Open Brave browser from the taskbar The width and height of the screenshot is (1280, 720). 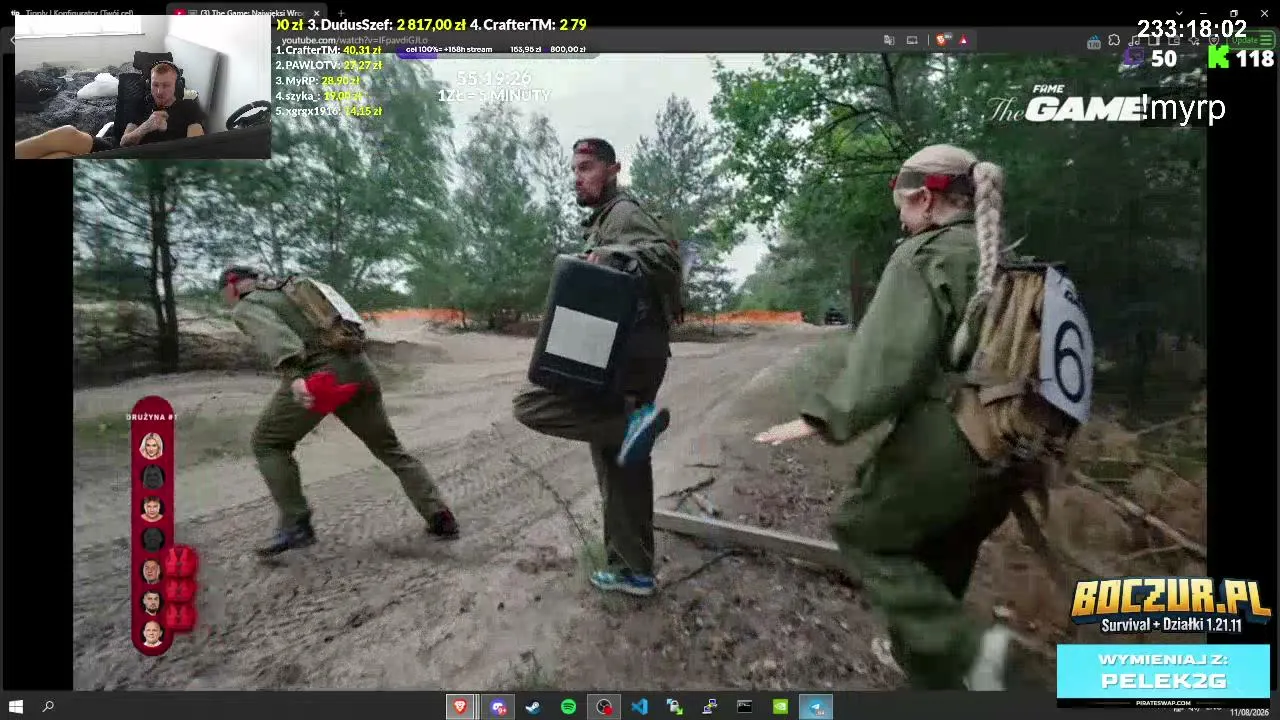[x=460, y=707]
